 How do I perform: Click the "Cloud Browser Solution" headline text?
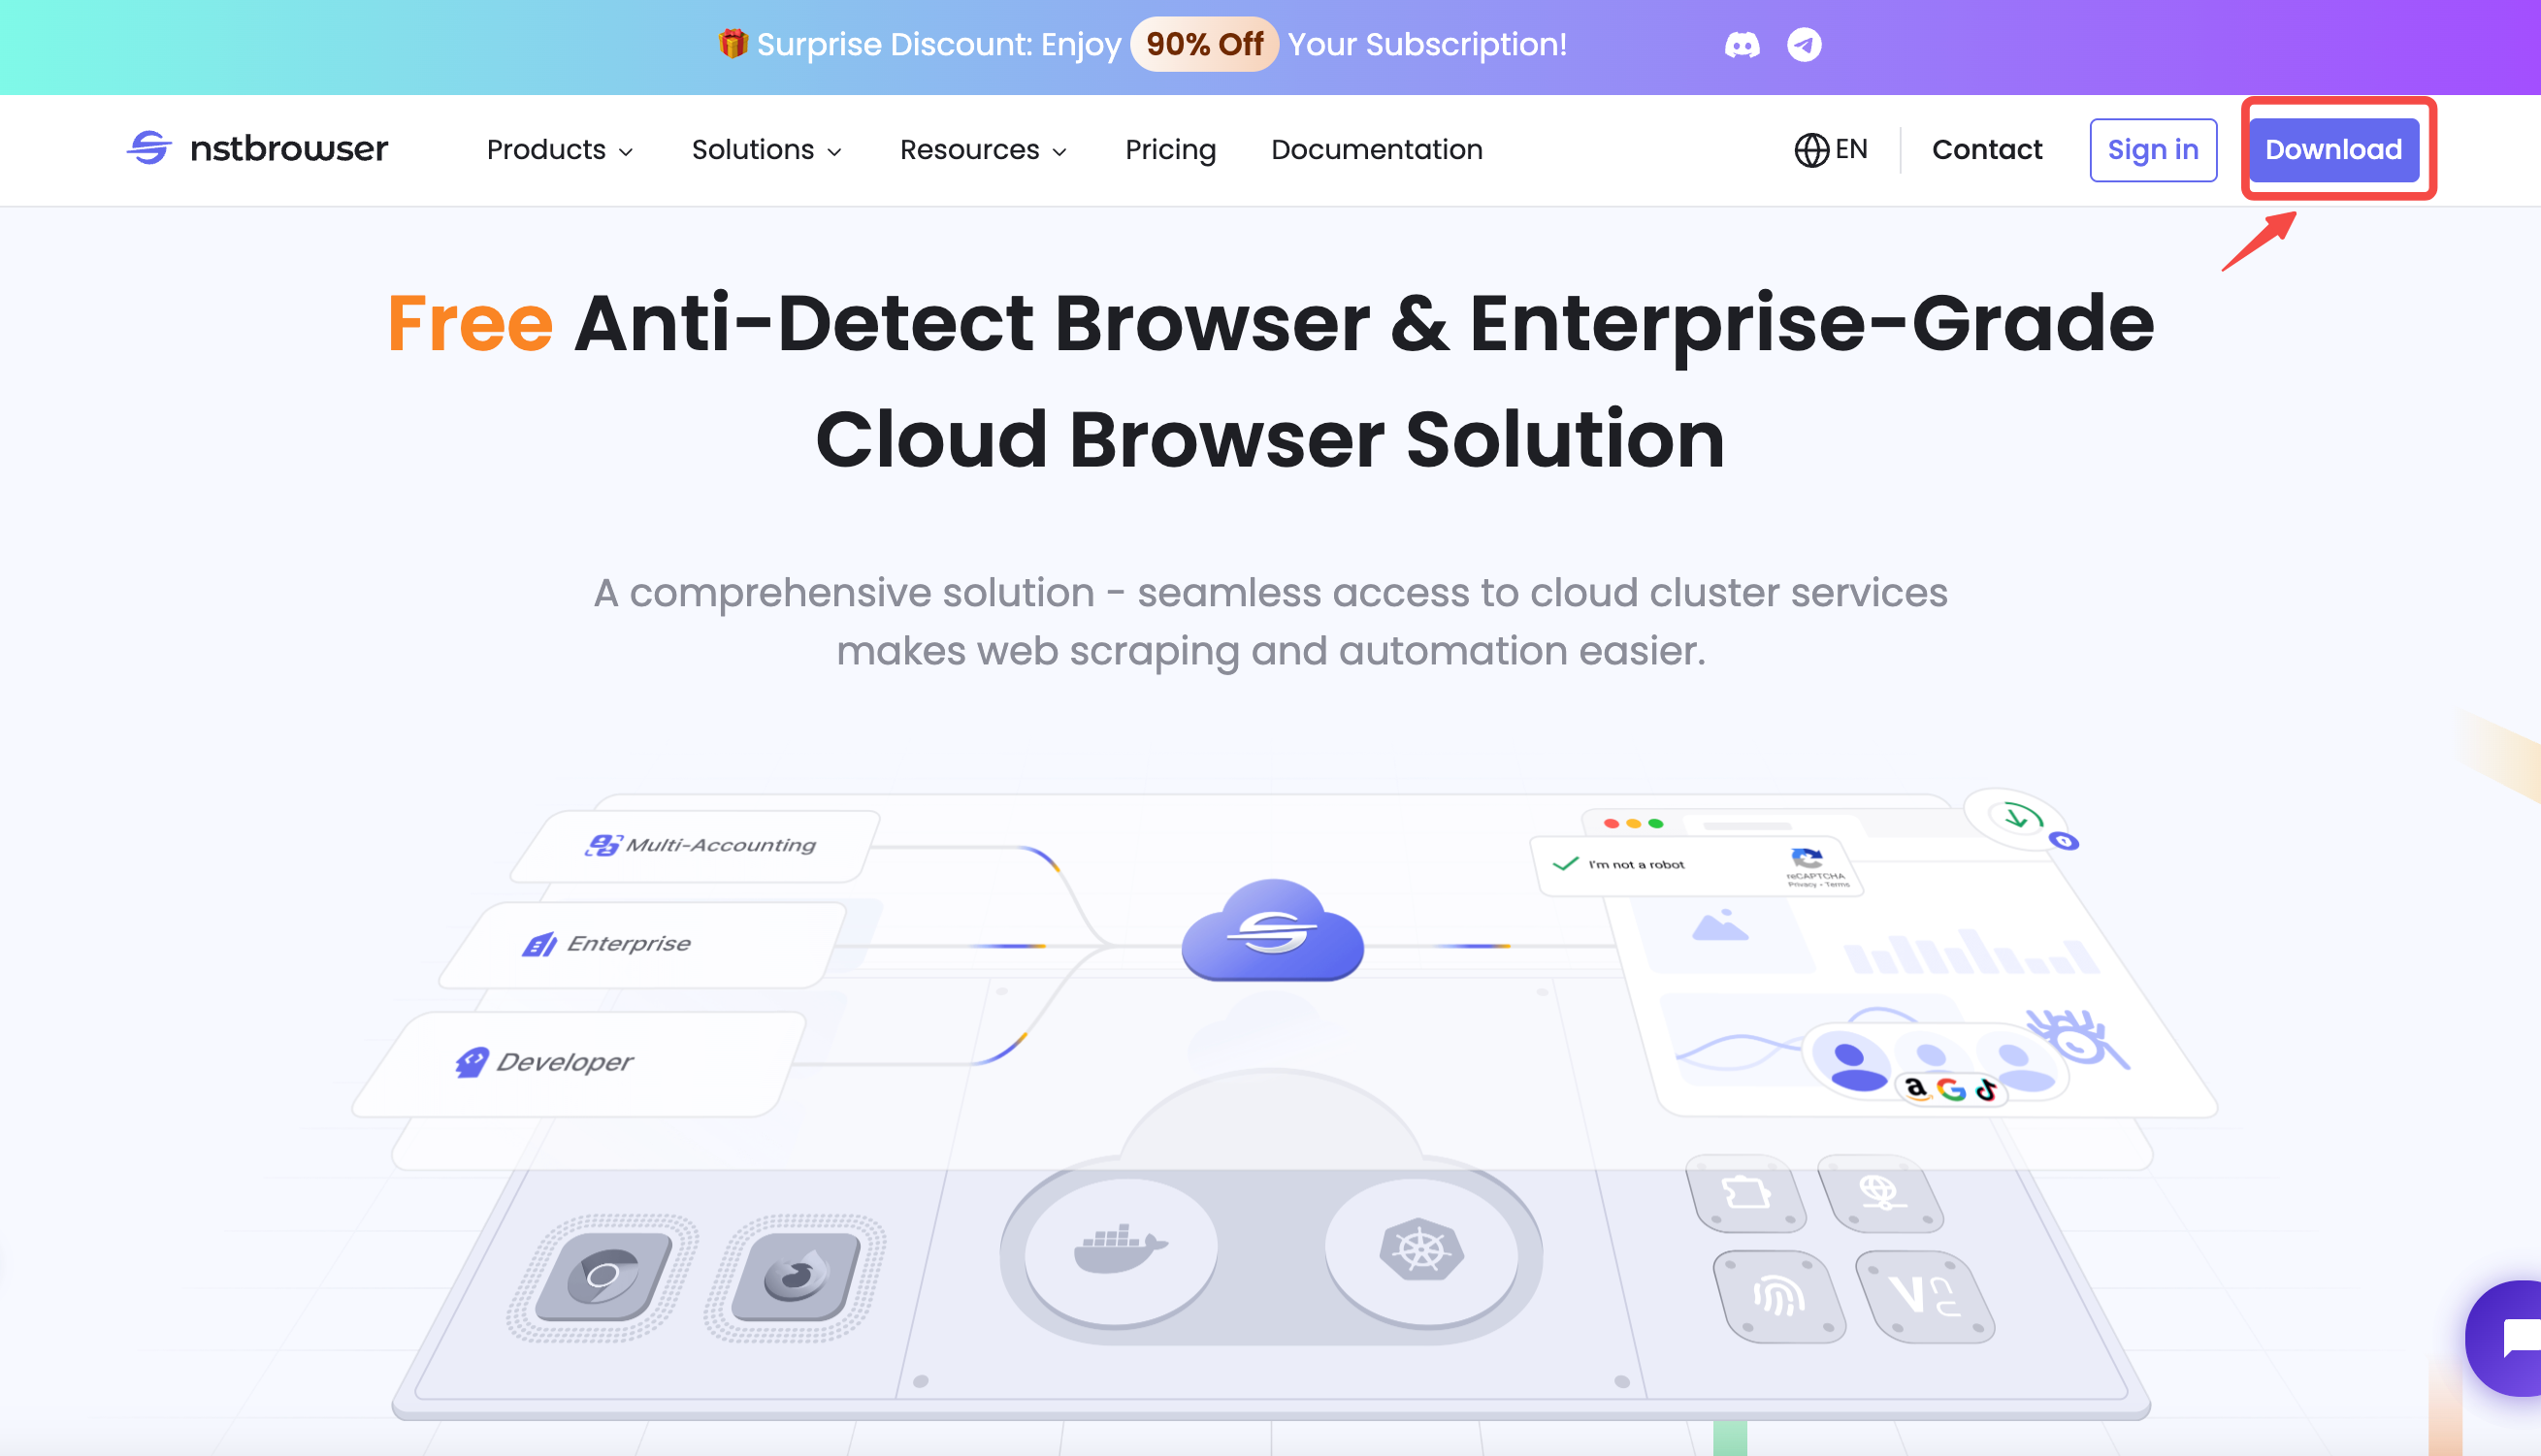tap(1270, 439)
